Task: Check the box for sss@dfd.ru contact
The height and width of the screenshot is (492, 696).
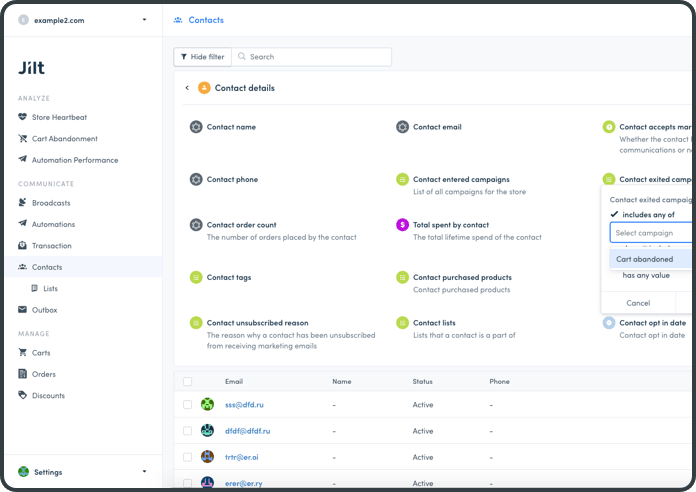Action: 187,405
